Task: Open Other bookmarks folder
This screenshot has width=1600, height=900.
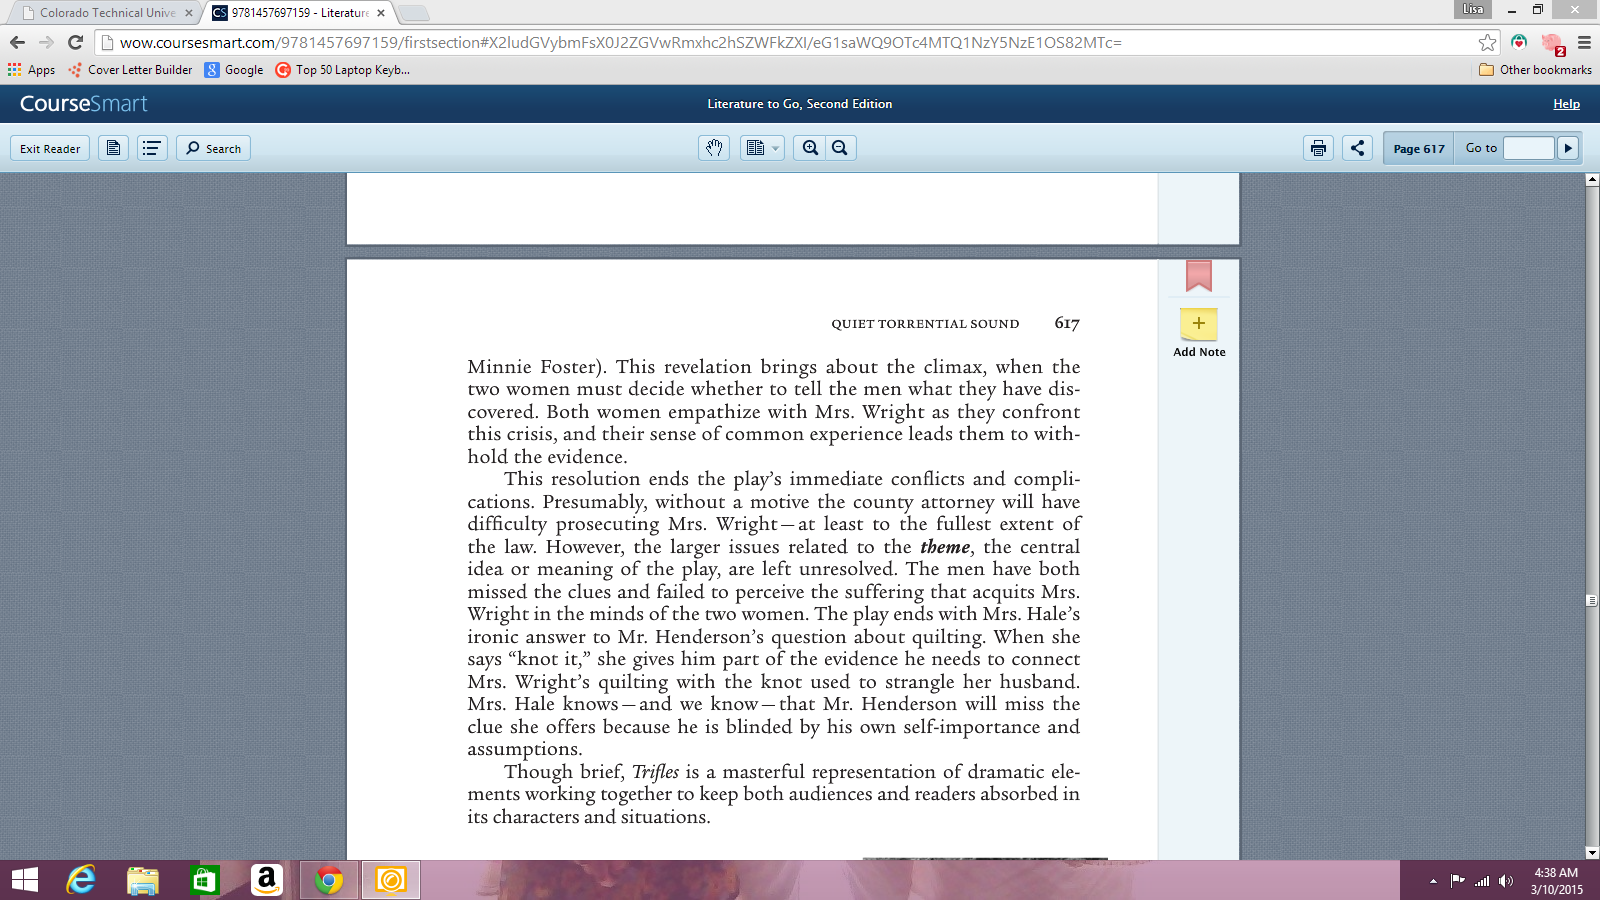Action: pos(1535,70)
